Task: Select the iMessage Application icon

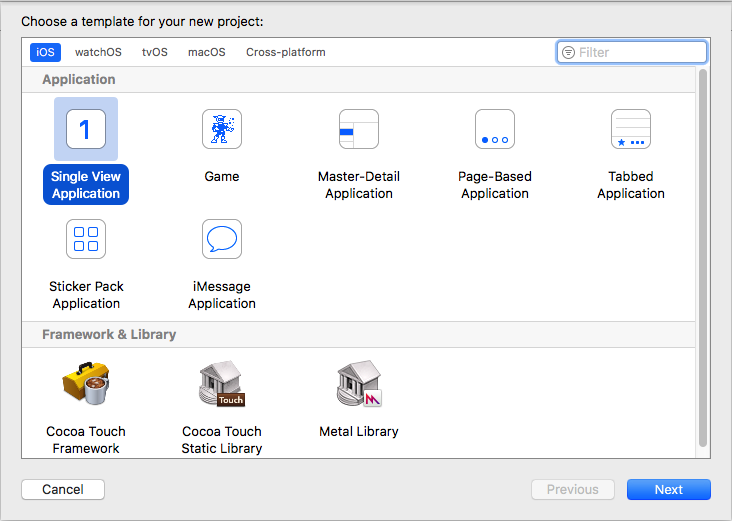Action: pos(222,239)
